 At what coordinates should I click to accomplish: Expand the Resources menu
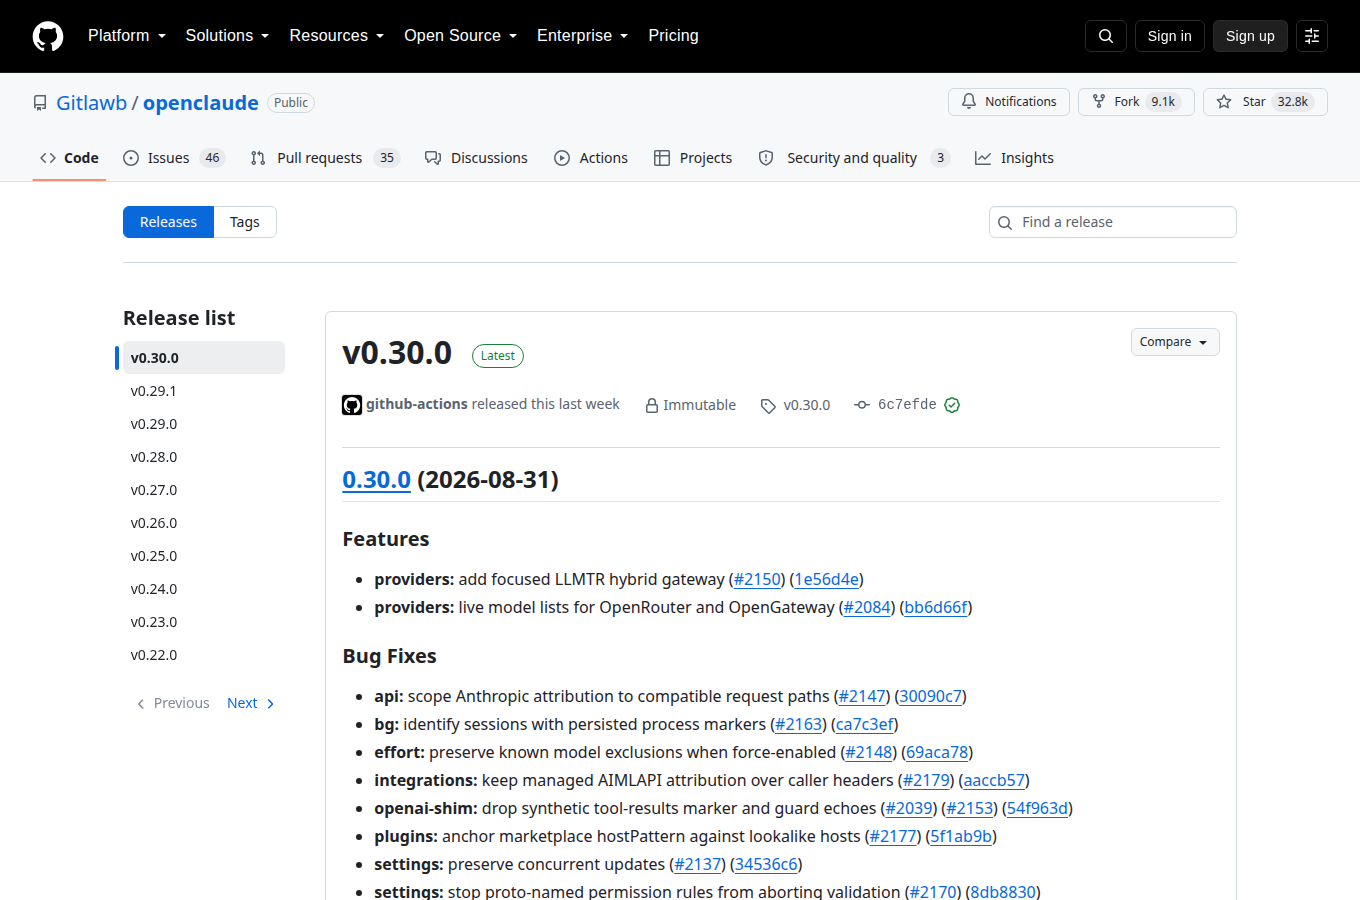click(337, 35)
